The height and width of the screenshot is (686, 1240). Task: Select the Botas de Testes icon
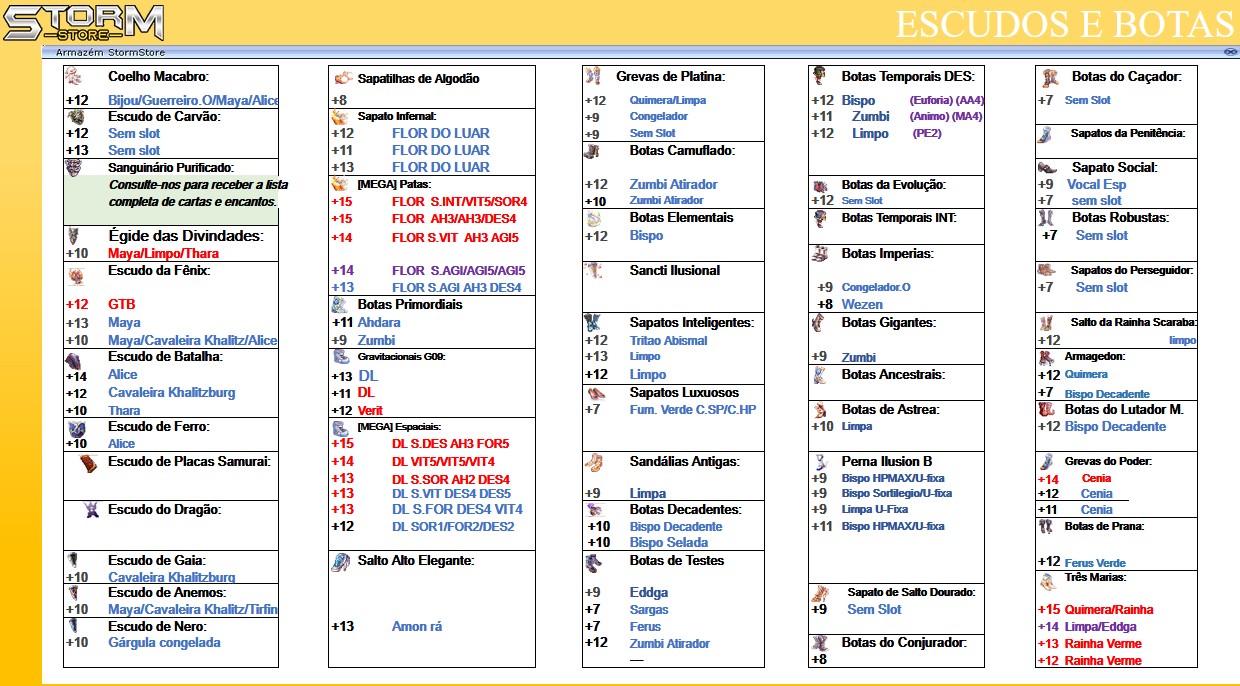click(x=593, y=562)
